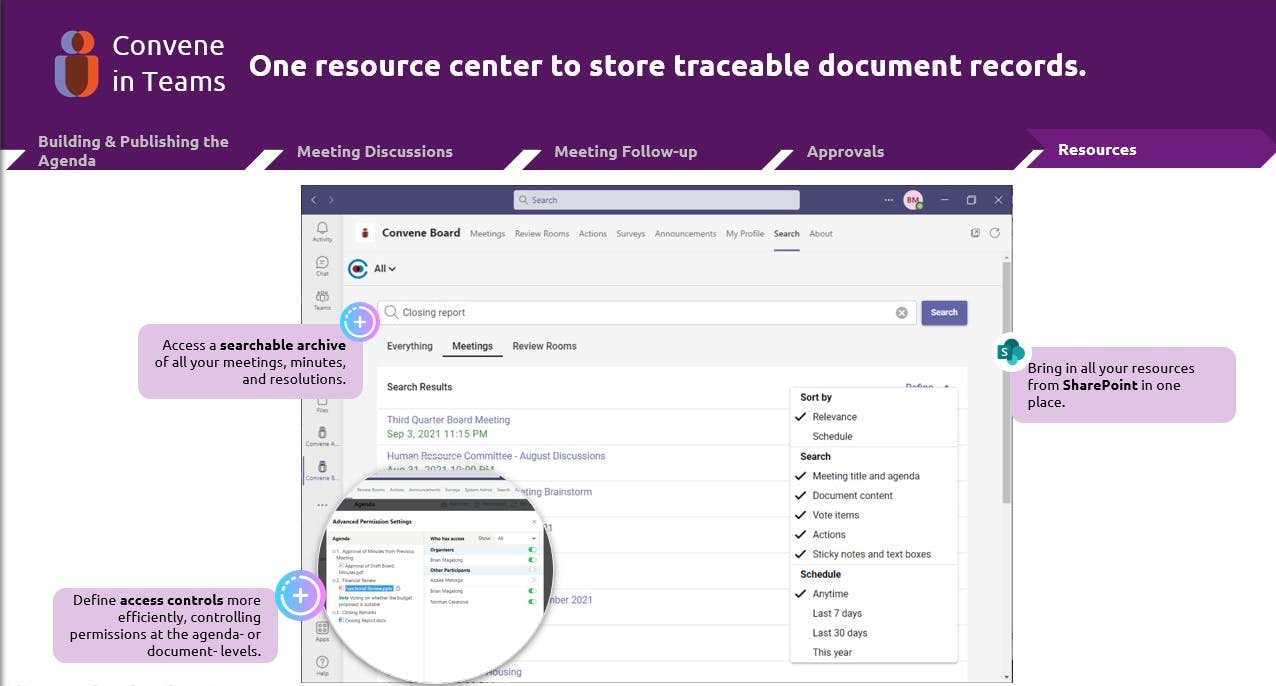
Task: Toggle access switch for Azalea Metorga
Action: pyautogui.click(x=532, y=580)
